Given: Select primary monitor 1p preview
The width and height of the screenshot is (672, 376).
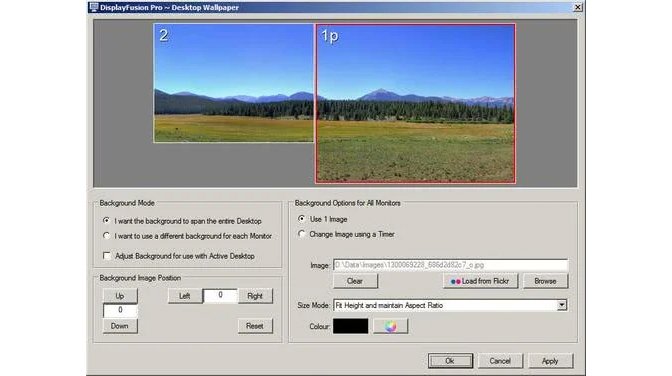Looking at the screenshot, I should pos(415,103).
